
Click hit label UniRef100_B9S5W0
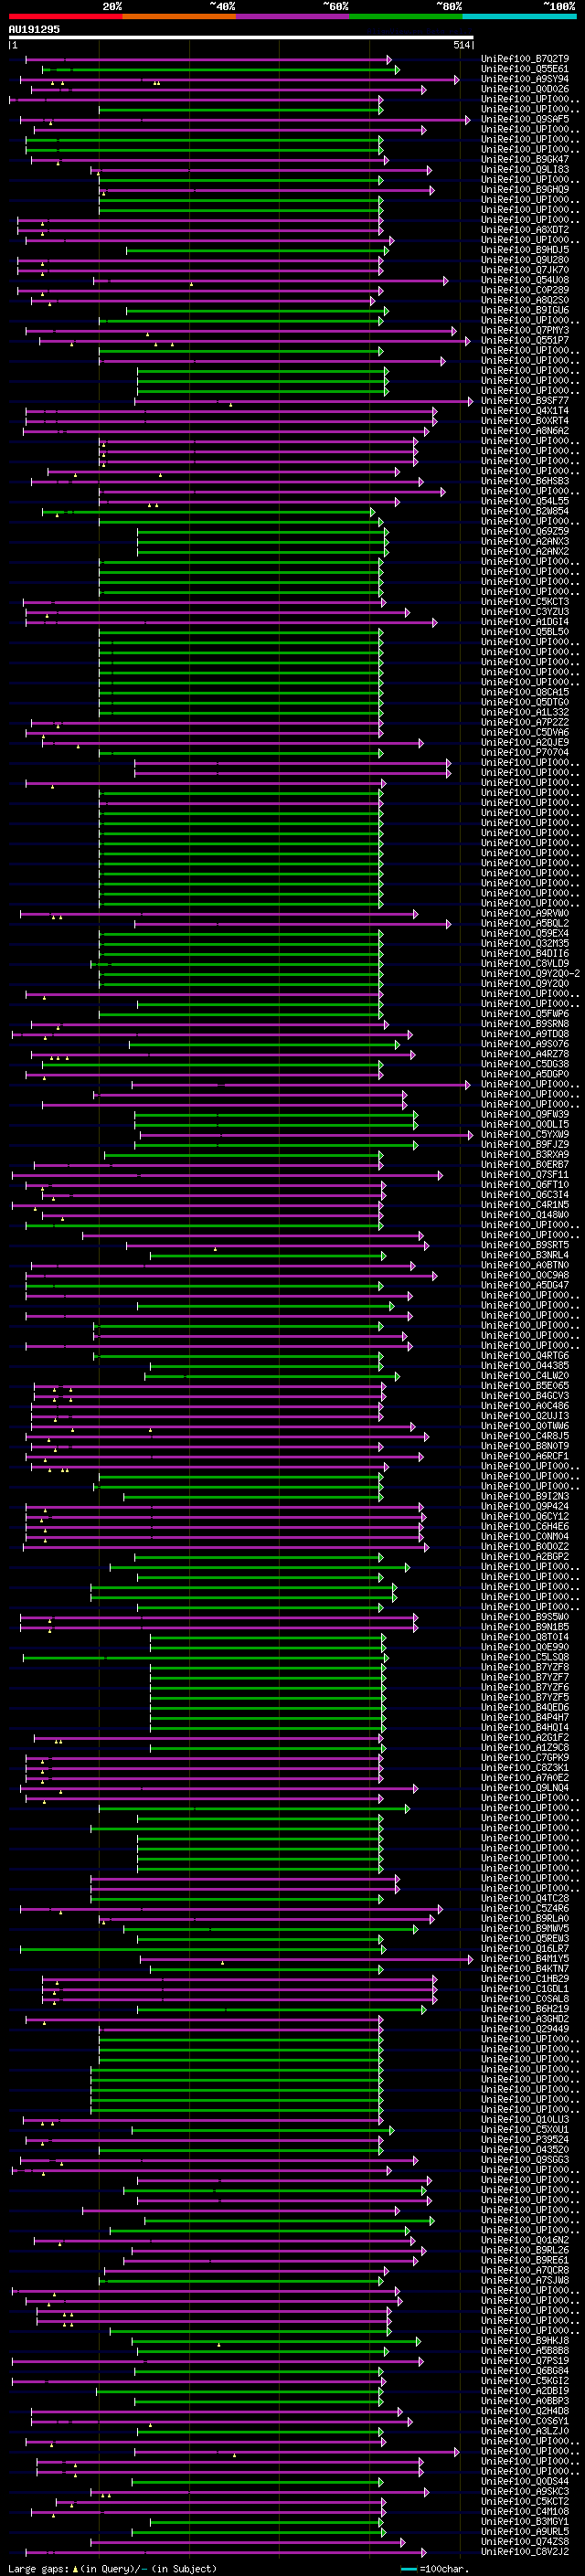[525, 1617]
